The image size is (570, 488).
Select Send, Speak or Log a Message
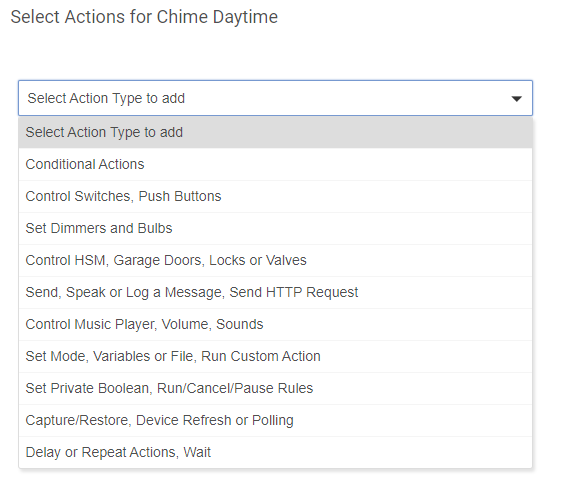pos(275,292)
